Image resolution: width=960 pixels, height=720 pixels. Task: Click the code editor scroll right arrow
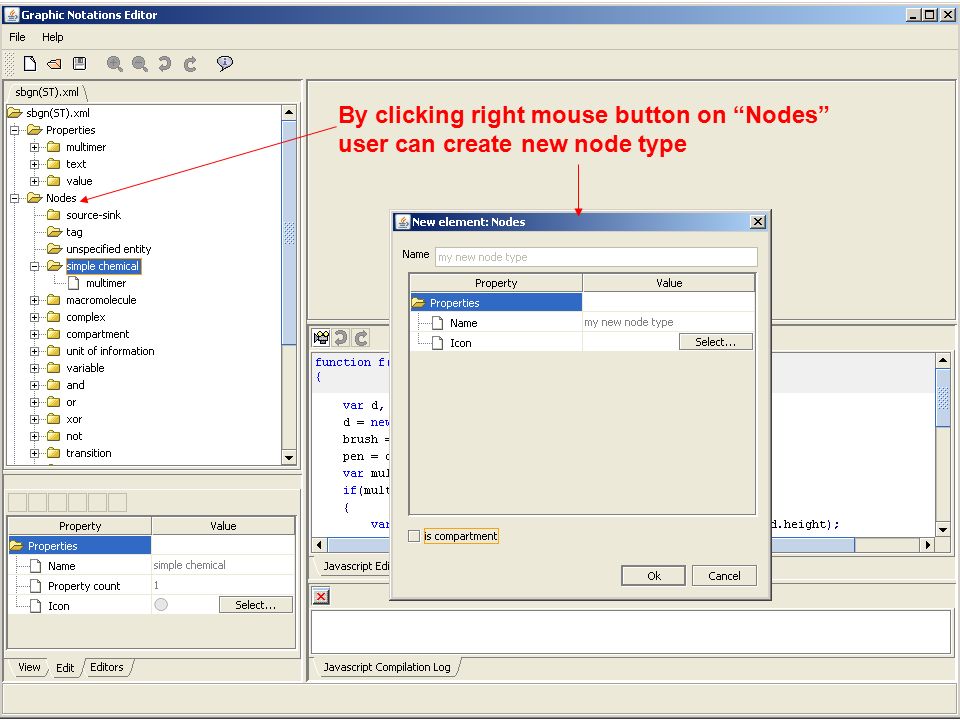click(x=928, y=544)
